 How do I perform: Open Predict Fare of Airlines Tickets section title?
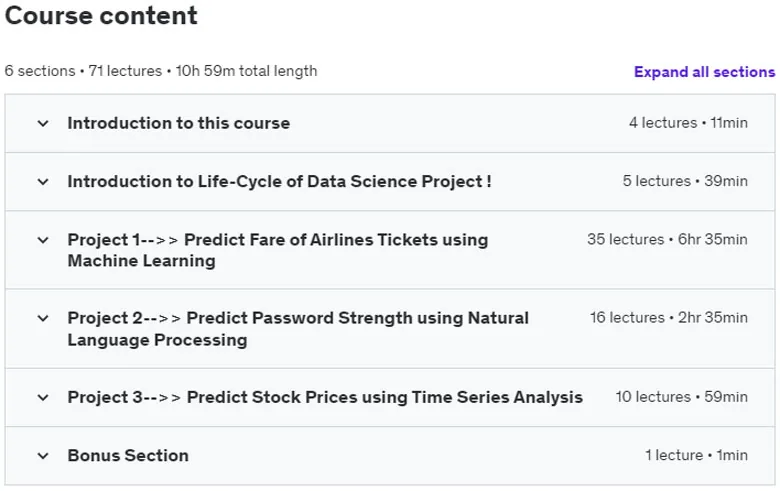278,250
